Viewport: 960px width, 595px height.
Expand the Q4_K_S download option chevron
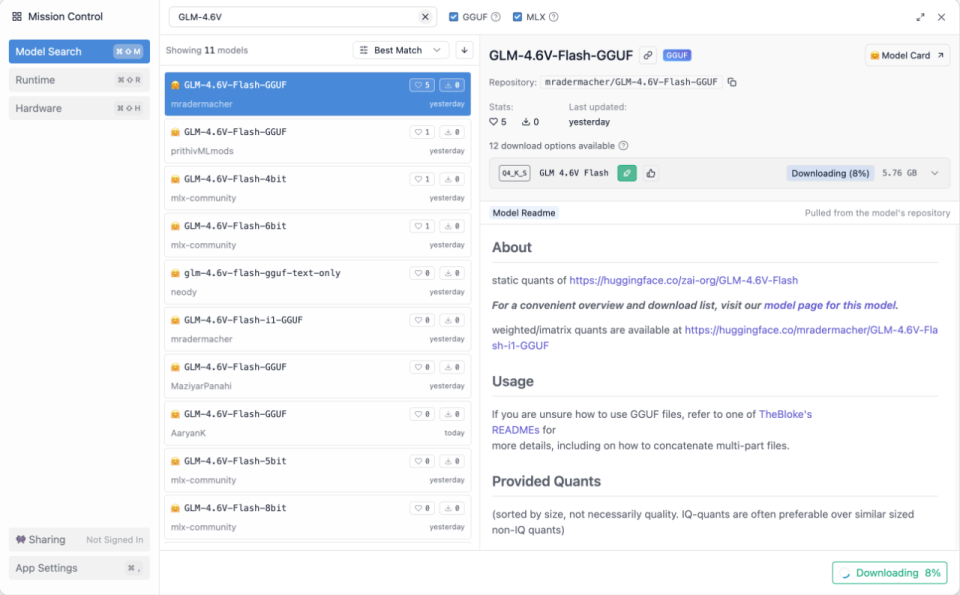tap(935, 173)
